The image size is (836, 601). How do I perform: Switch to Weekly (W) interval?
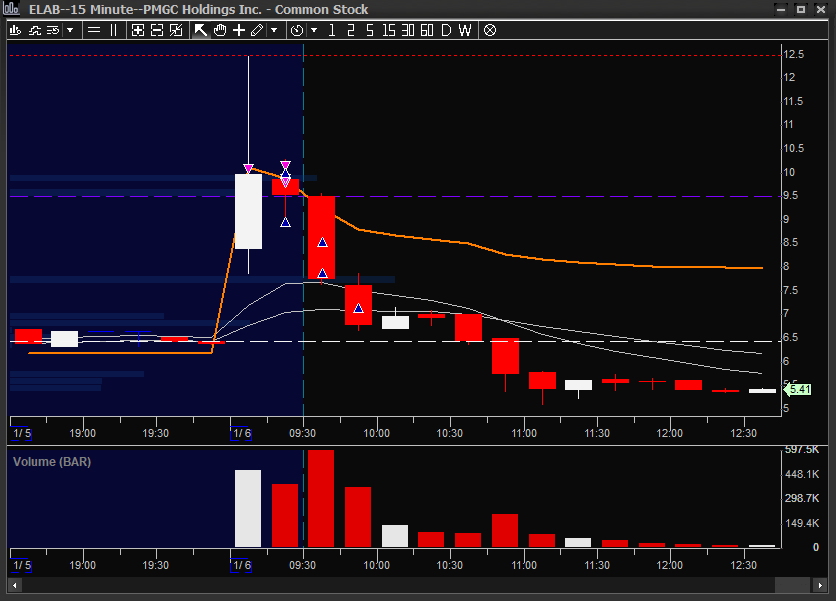pos(465,30)
